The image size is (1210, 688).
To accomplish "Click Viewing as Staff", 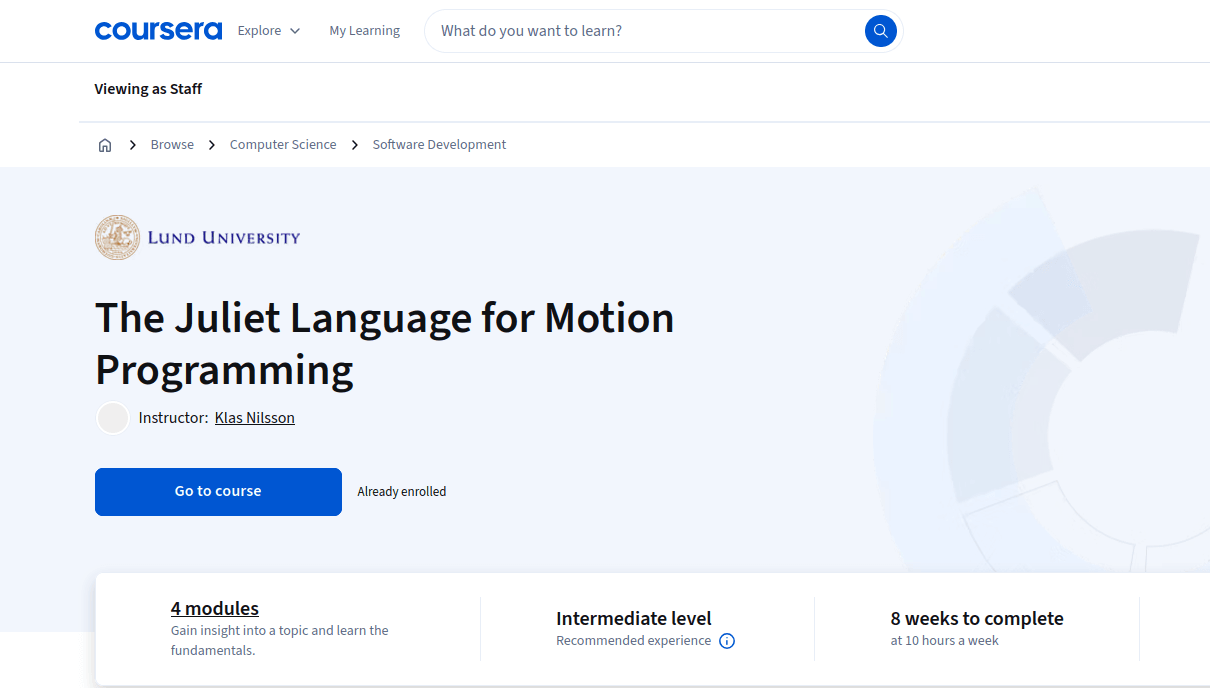I will tap(148, 89).
